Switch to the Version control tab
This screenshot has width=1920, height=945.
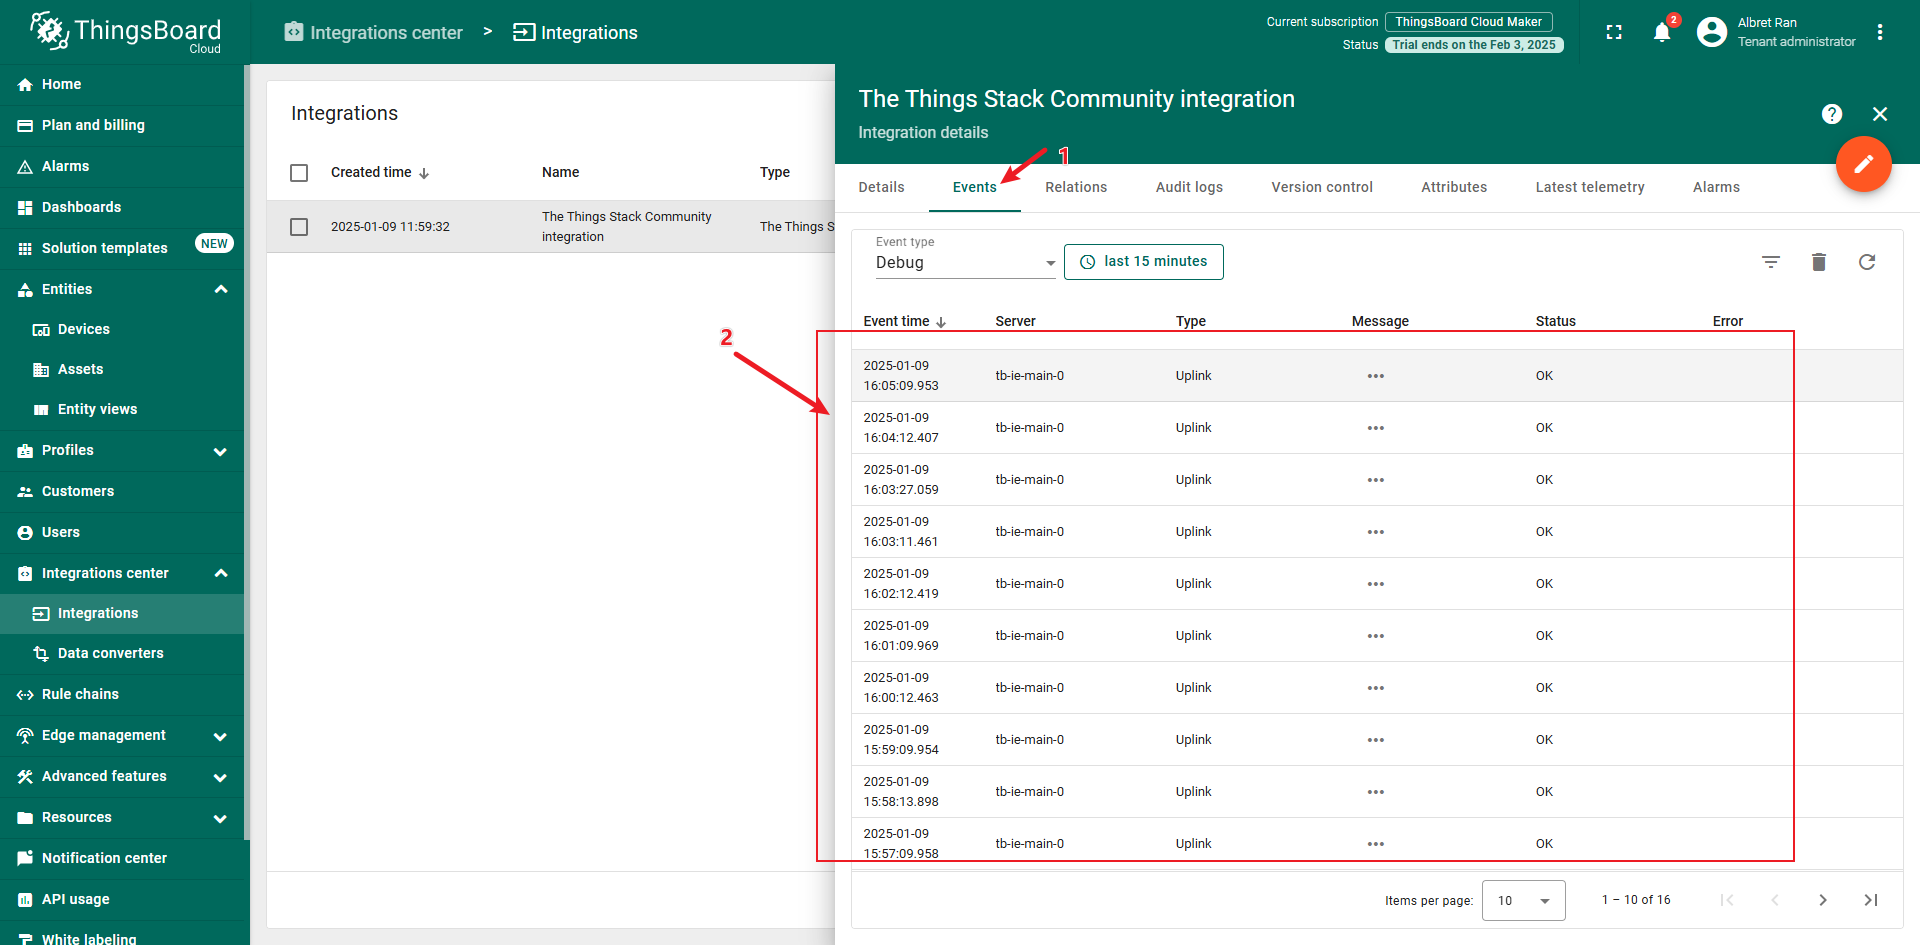(x=1322, y=187)
